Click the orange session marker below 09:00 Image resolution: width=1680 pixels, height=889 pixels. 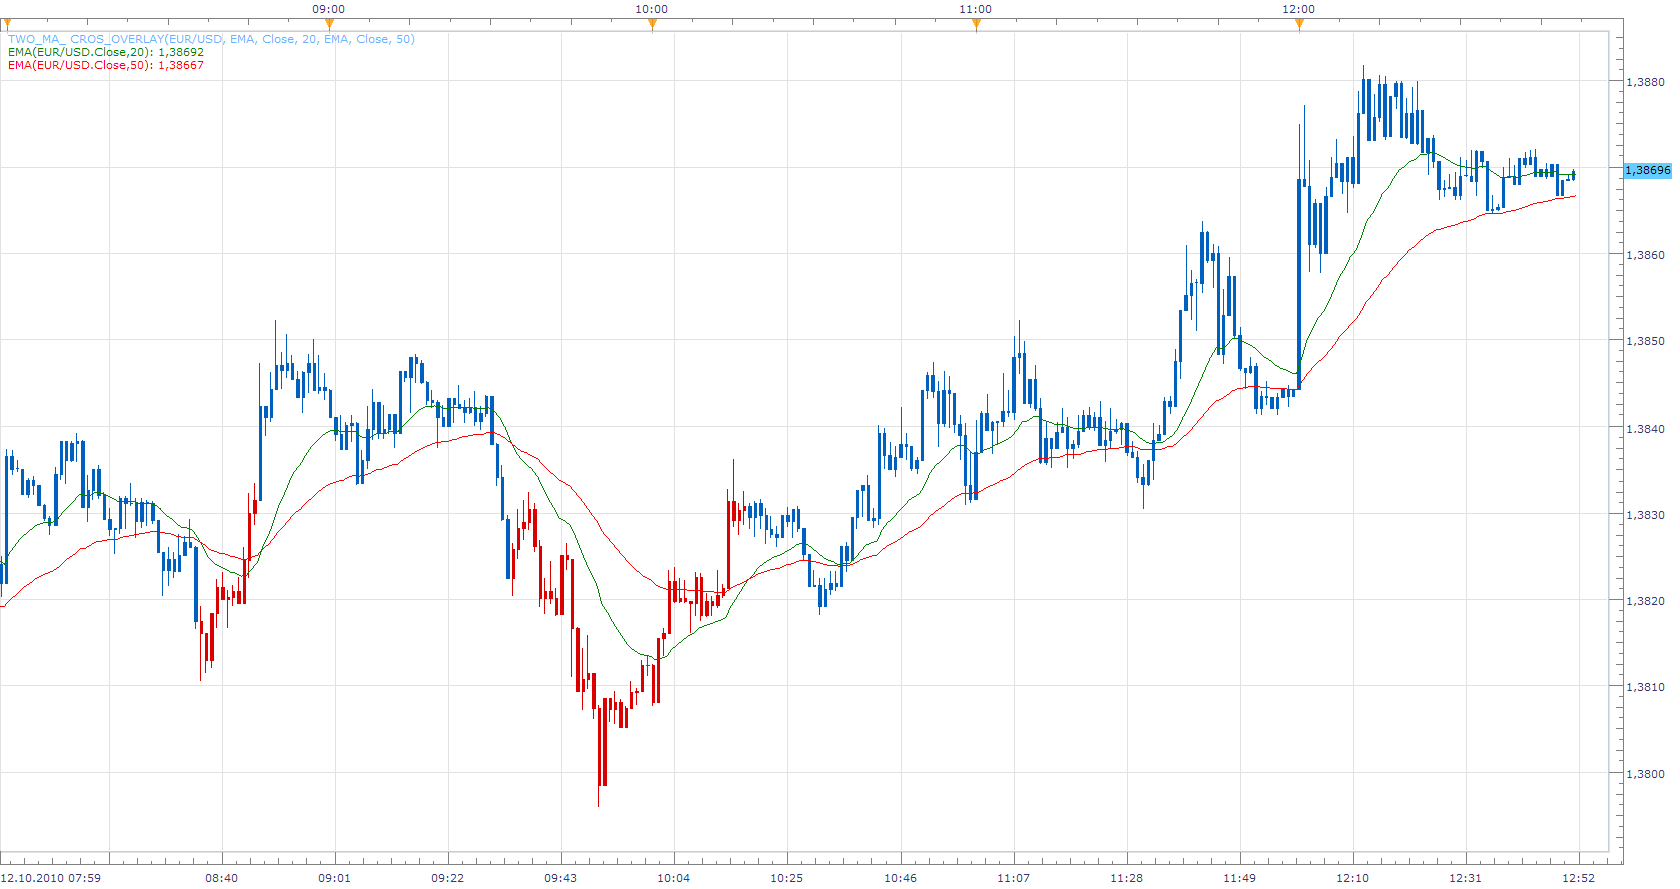click(x=329, y=24)
